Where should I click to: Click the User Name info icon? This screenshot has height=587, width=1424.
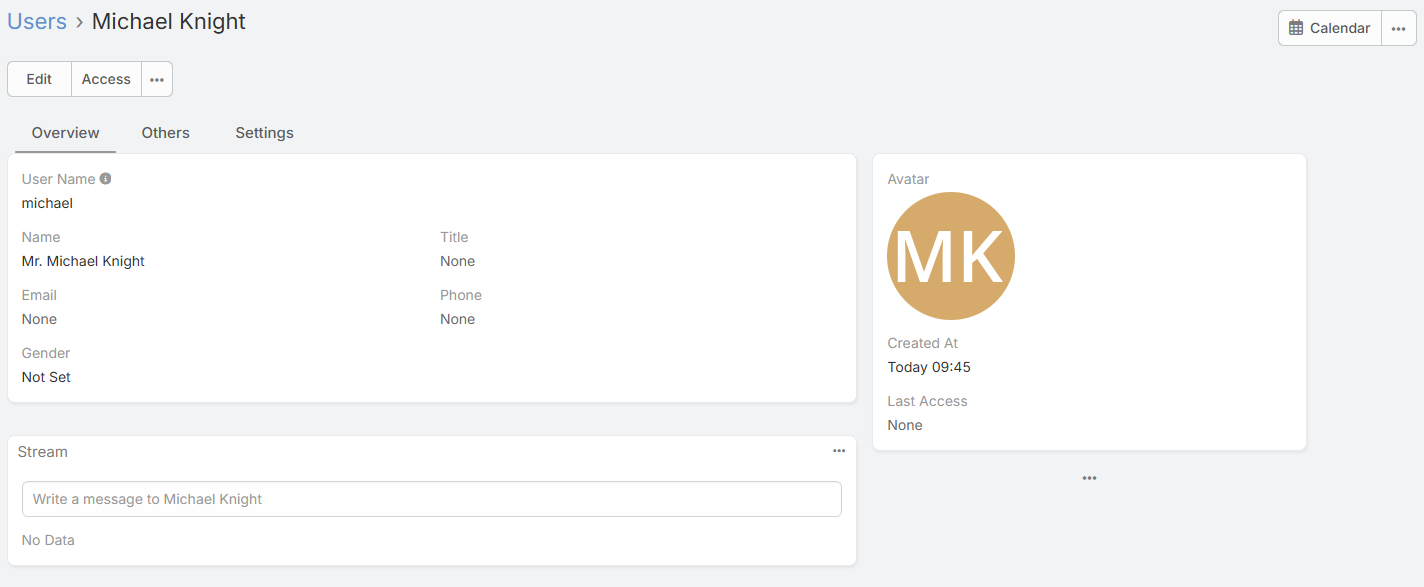click(x=106, y=179)
